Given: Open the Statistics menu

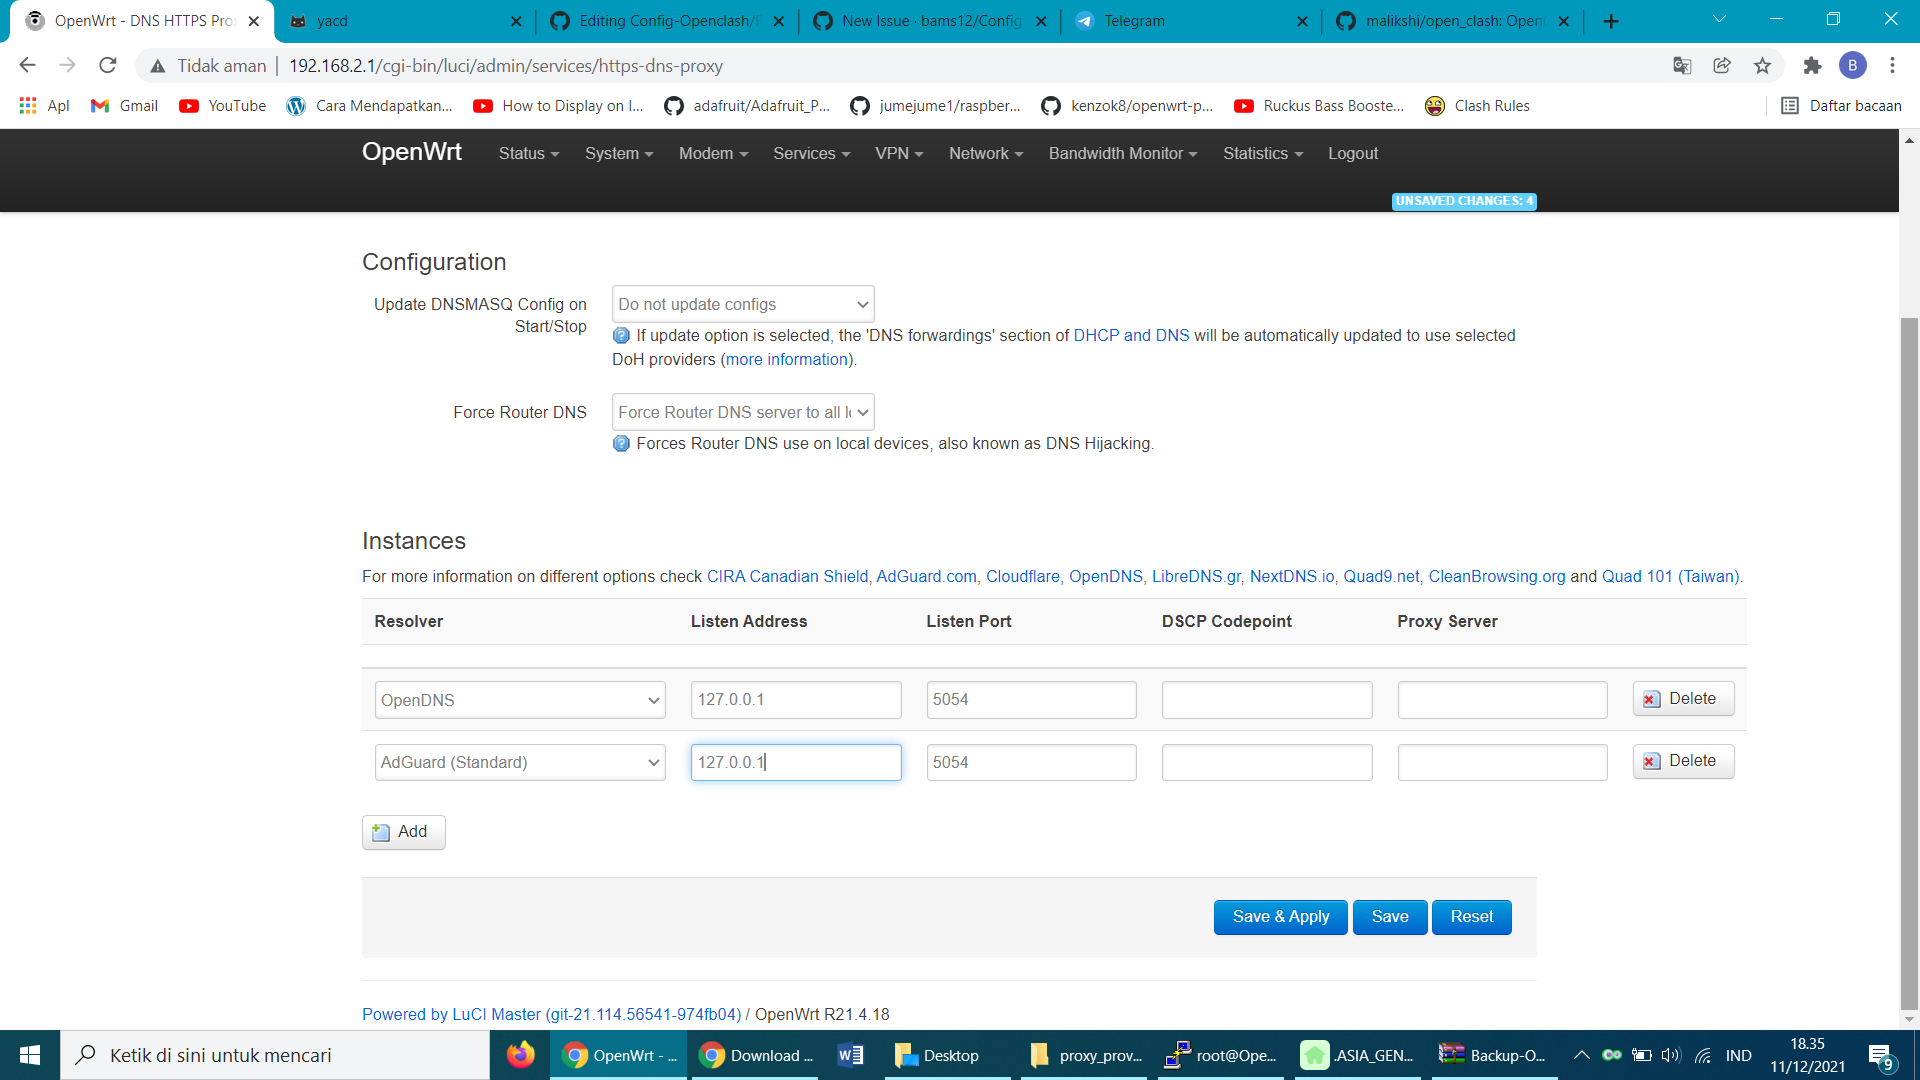Looking at the screenshot, I should 1263,153.
